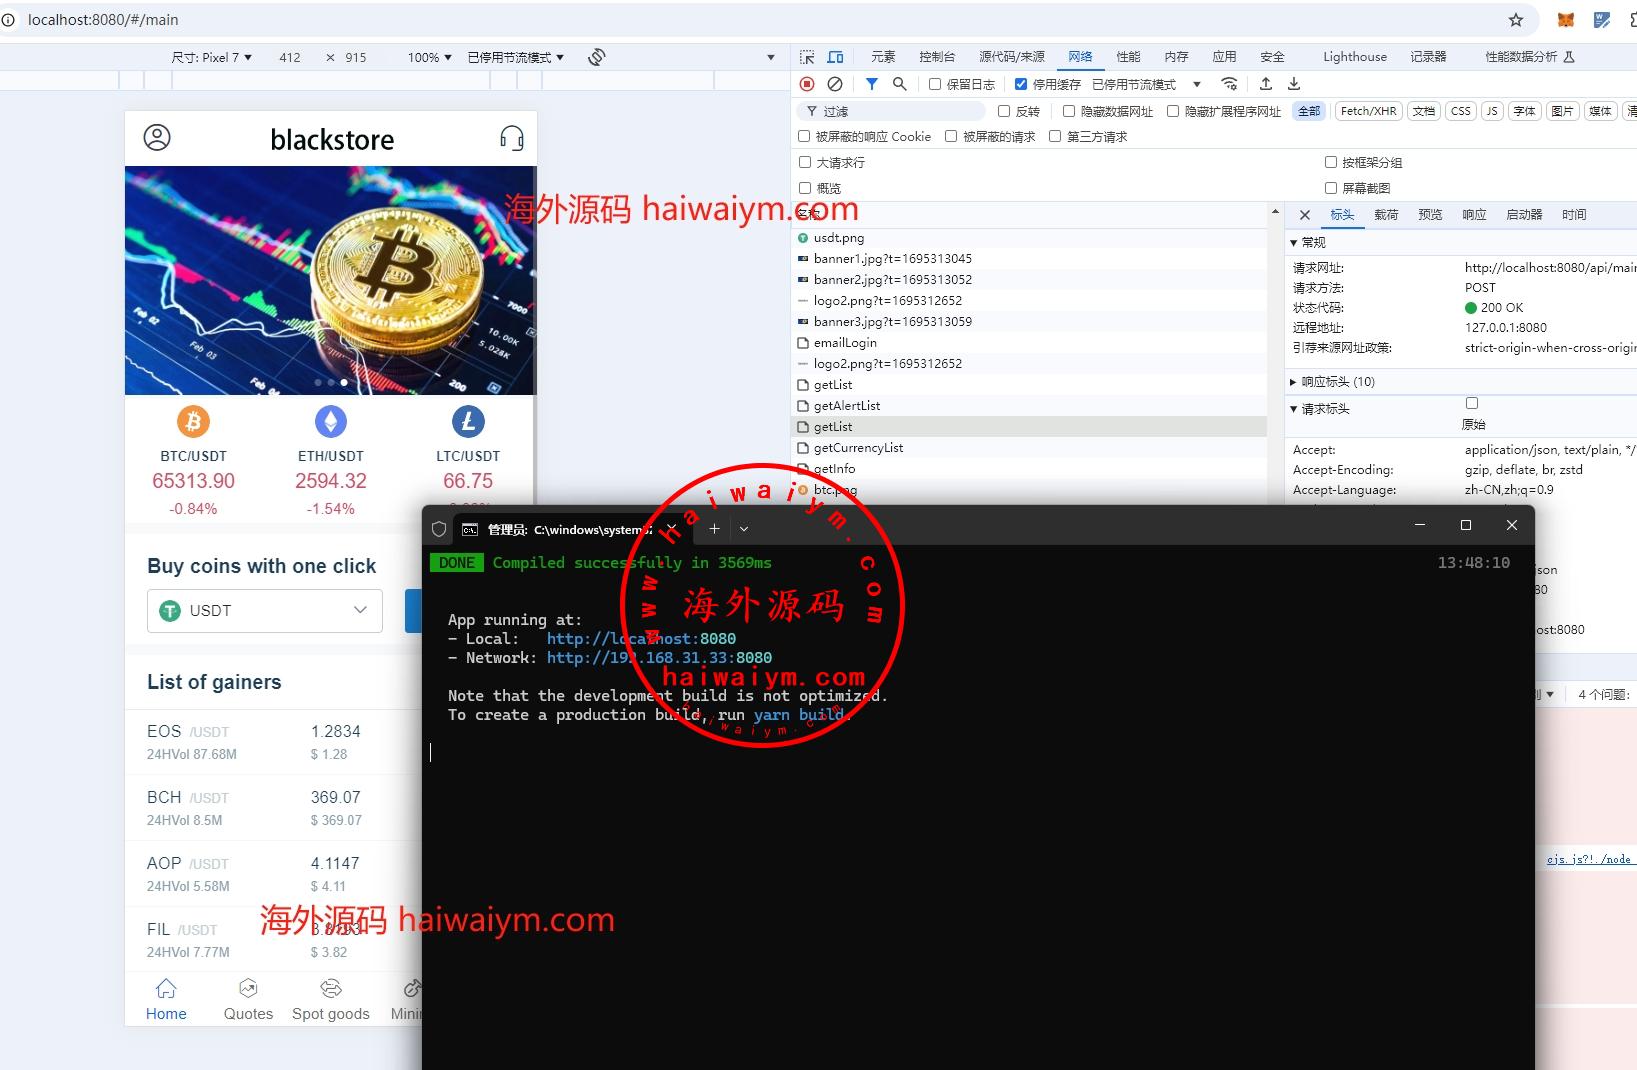Expand the response headers (10) section

click(1338, 382)
